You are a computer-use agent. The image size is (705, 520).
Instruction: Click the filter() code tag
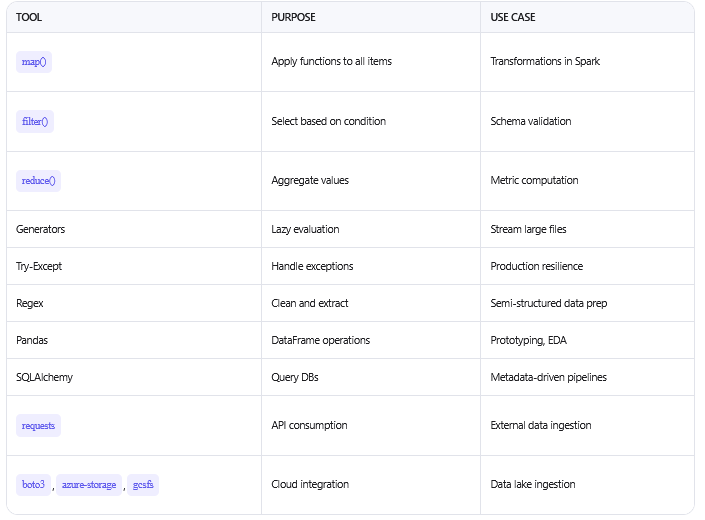point(35,121)
